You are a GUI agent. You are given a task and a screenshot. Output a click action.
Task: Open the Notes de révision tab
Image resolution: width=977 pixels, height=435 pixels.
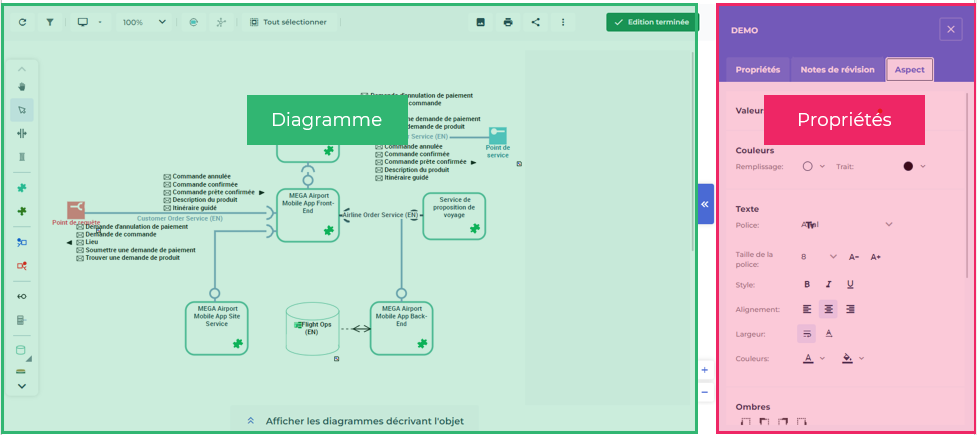pos(837,70)
